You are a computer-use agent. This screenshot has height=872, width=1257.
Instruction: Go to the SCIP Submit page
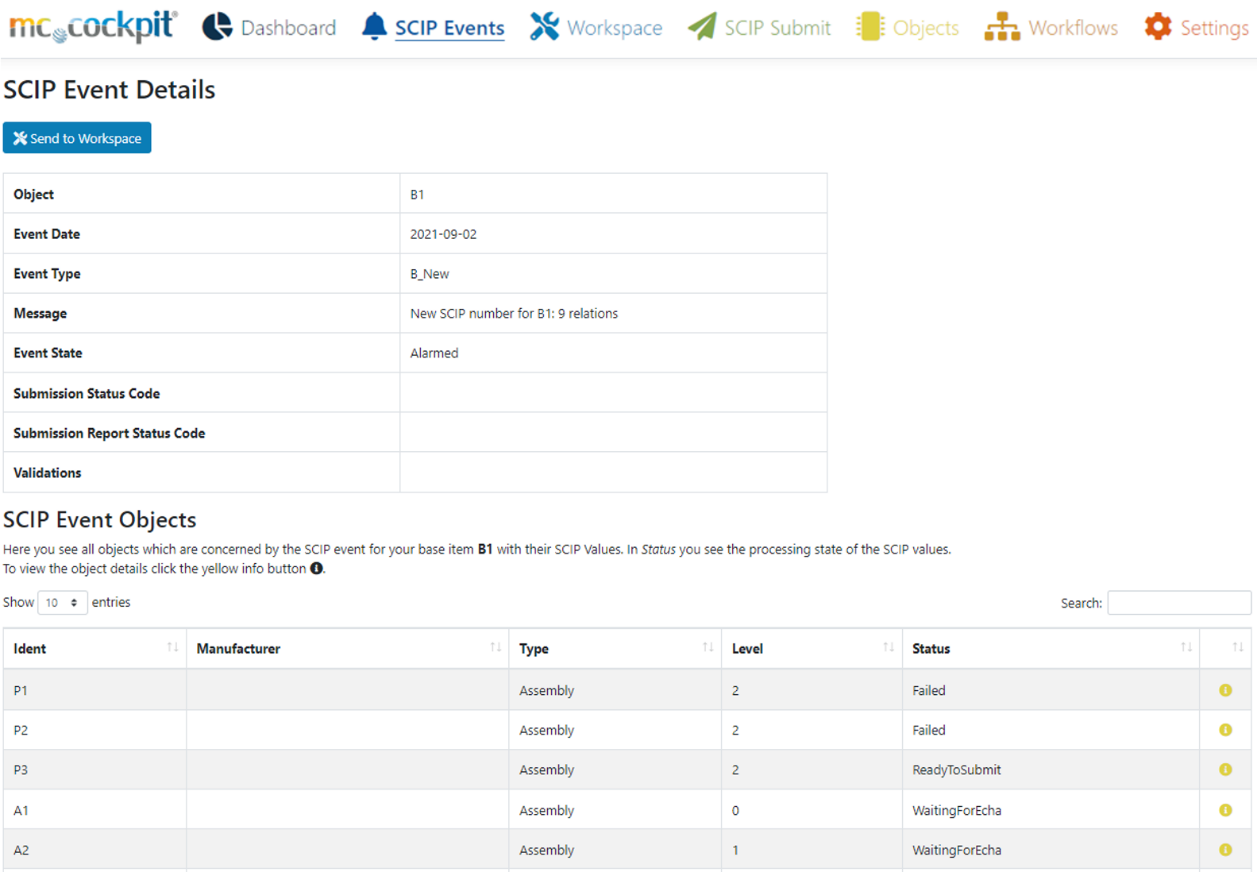tap(760, 27)
